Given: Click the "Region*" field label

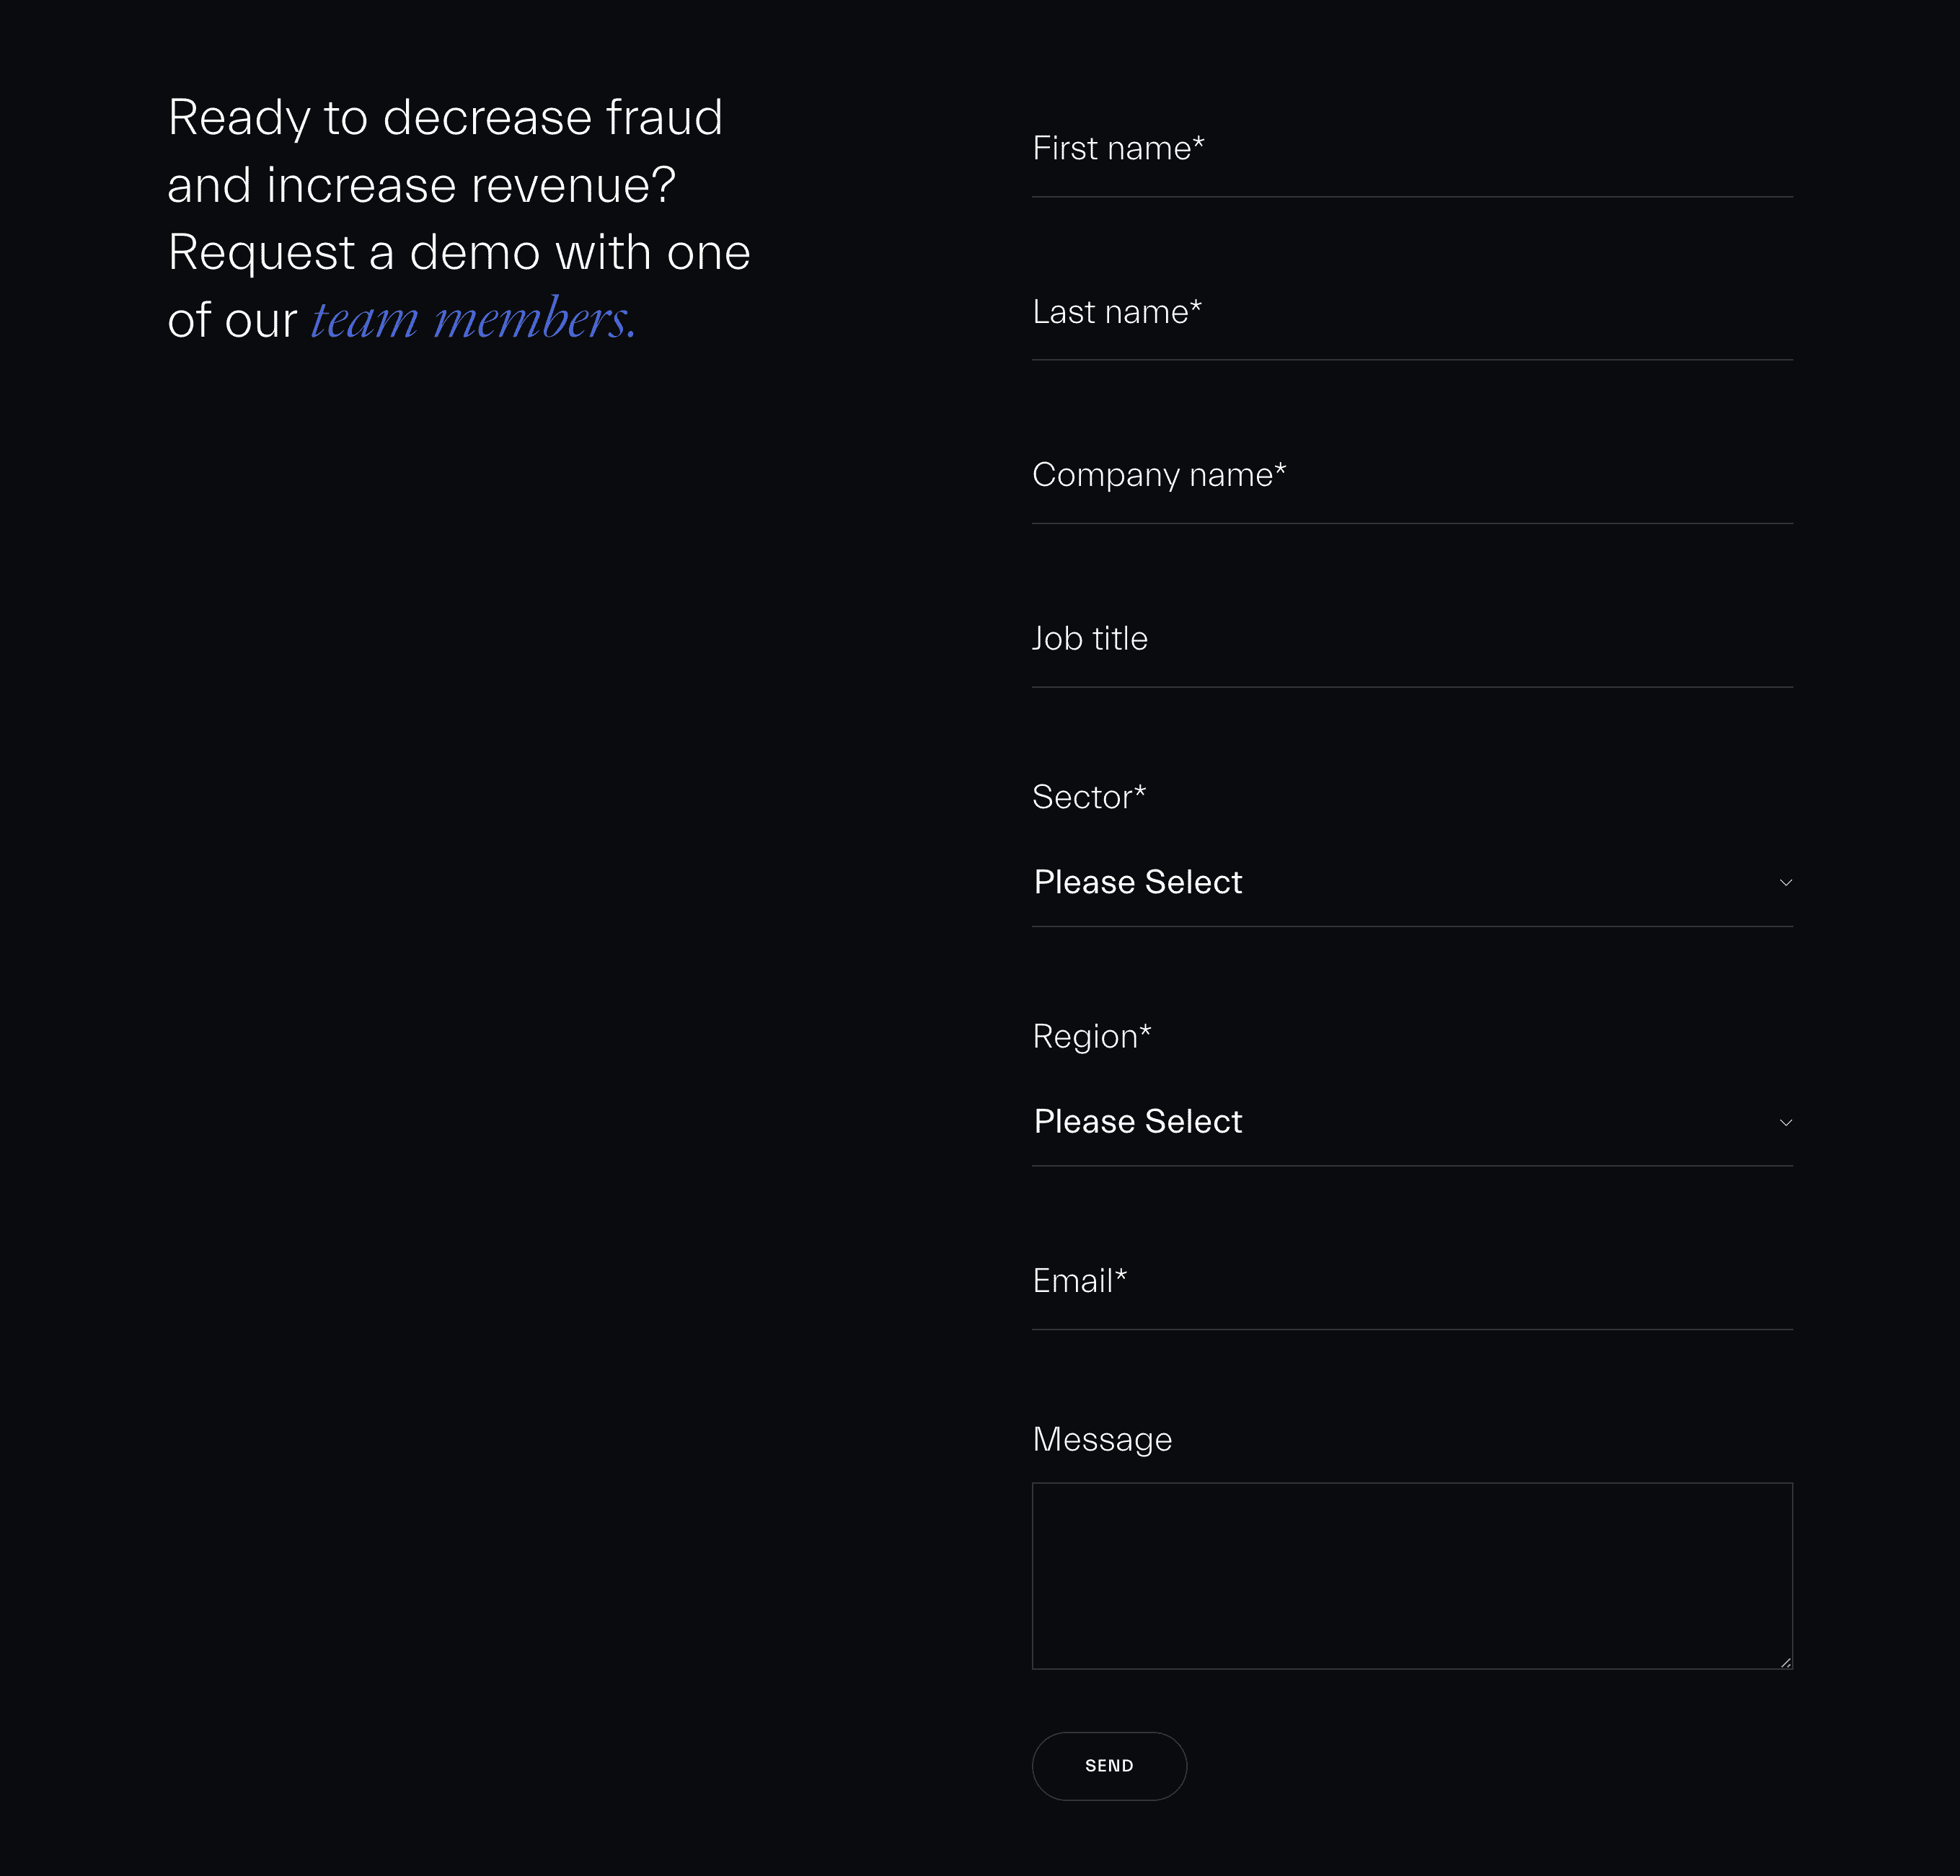Looking at the screenshot, I should 1092,1037.
